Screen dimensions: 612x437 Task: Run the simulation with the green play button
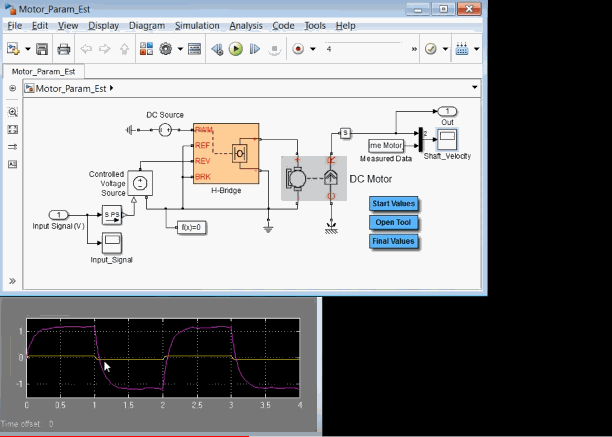tap(236, 48)
